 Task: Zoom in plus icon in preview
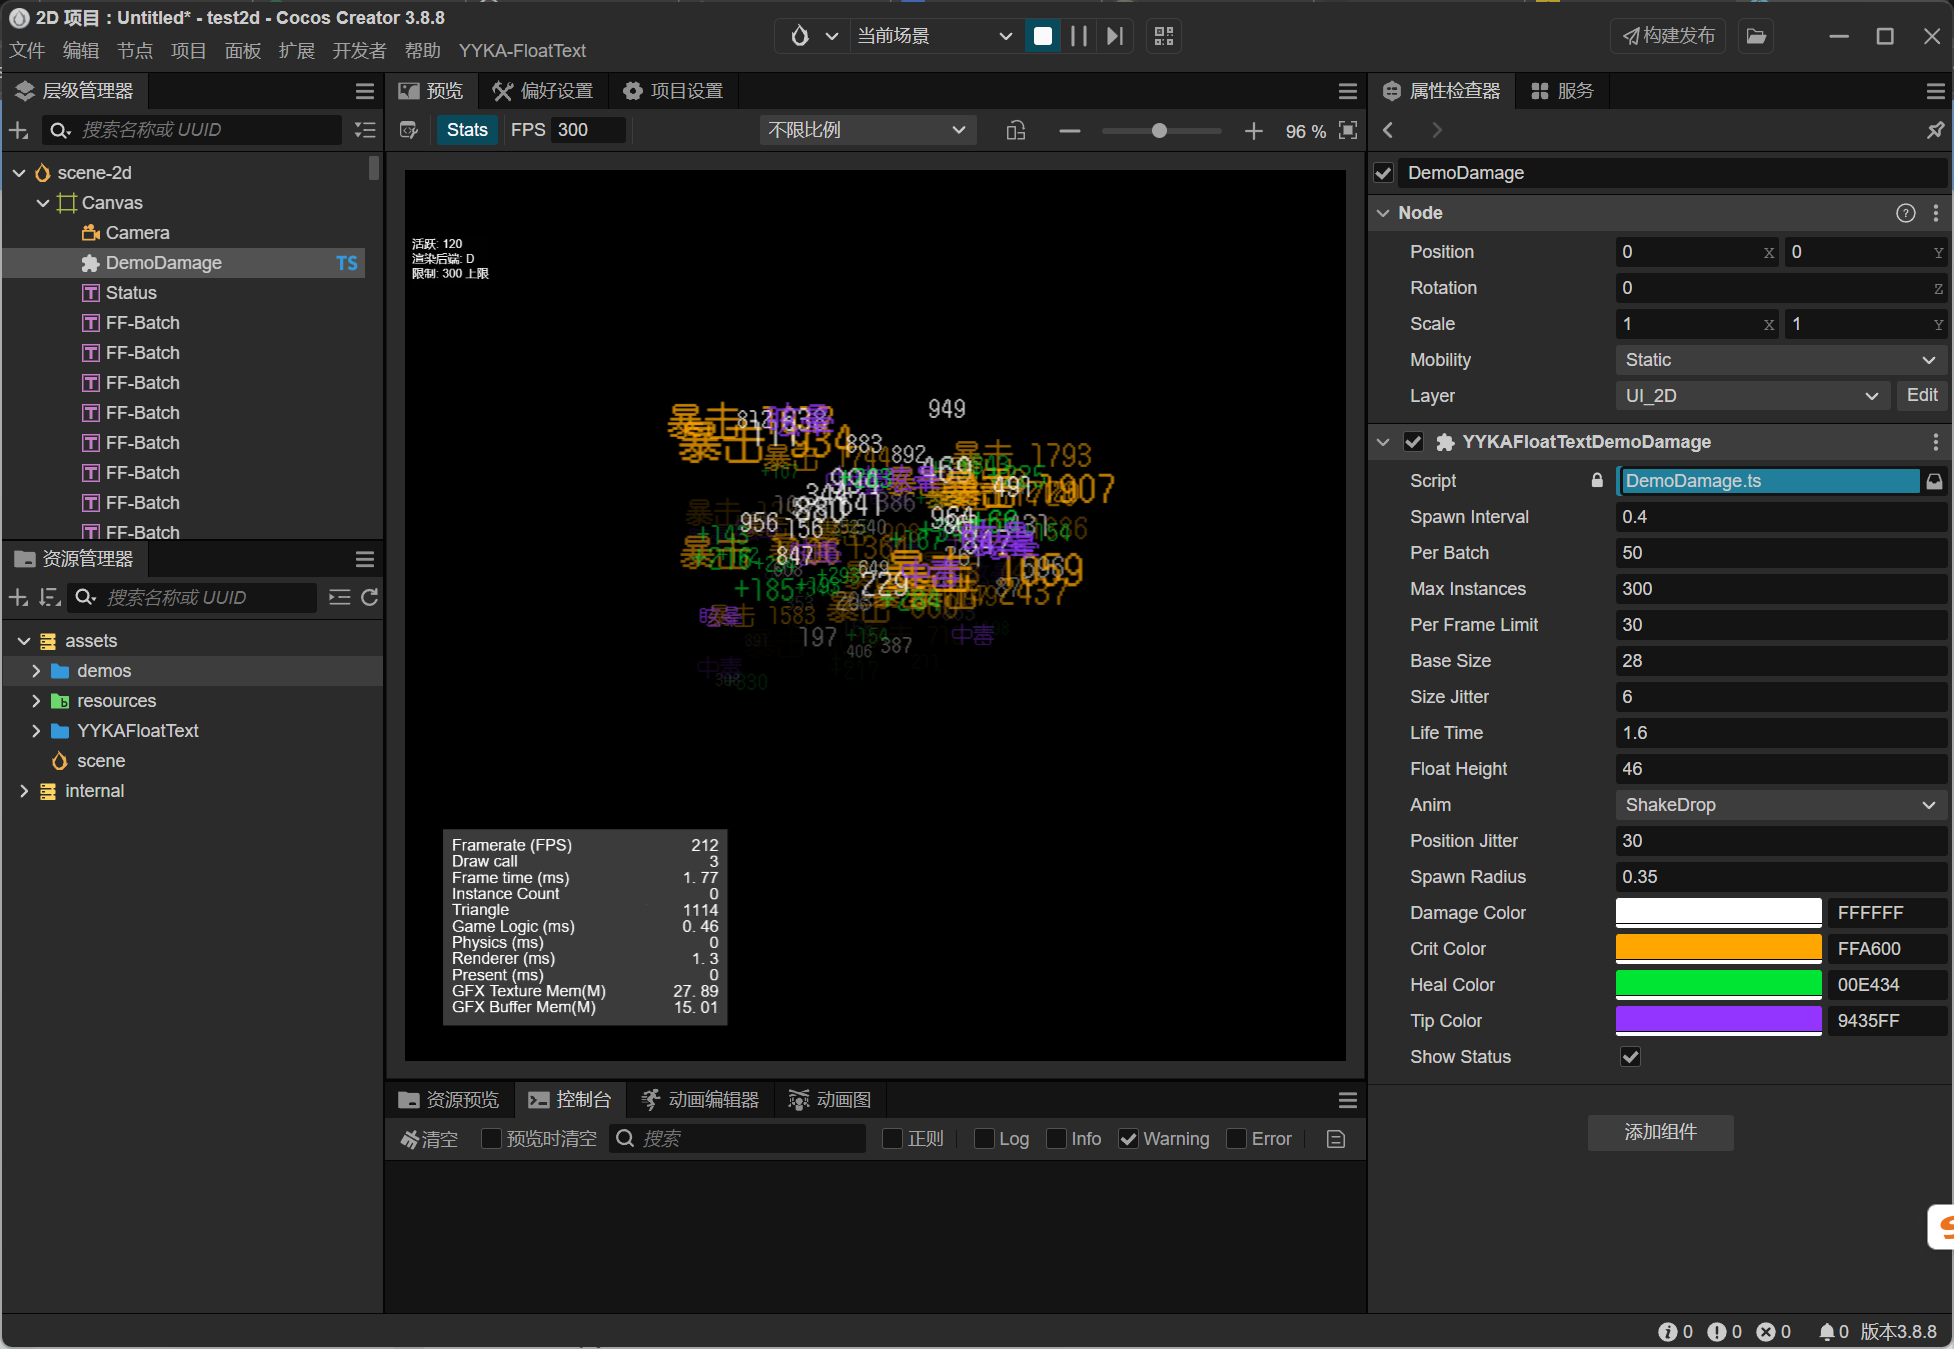(1253, 131)
